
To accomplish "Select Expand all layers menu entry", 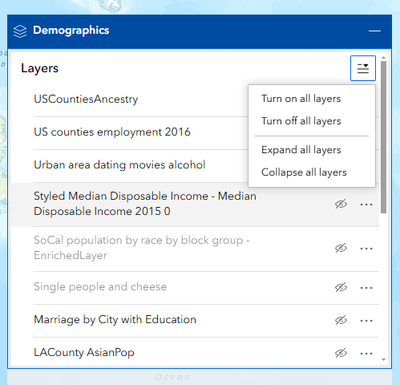I will point(301,150).
